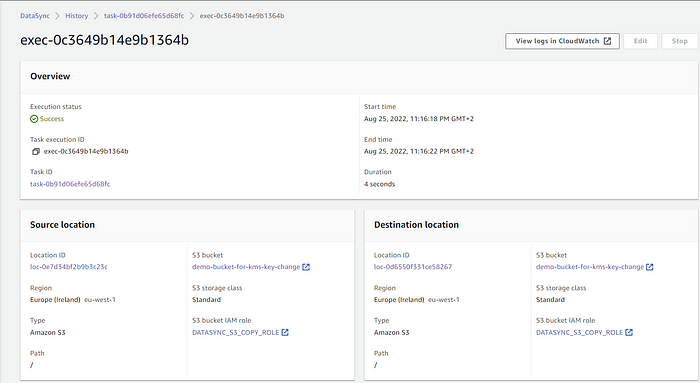Select the end time 11:16:22 PM value
This screenshot has height=383, width=700.
pyautogui.click(x=419, y=151)
